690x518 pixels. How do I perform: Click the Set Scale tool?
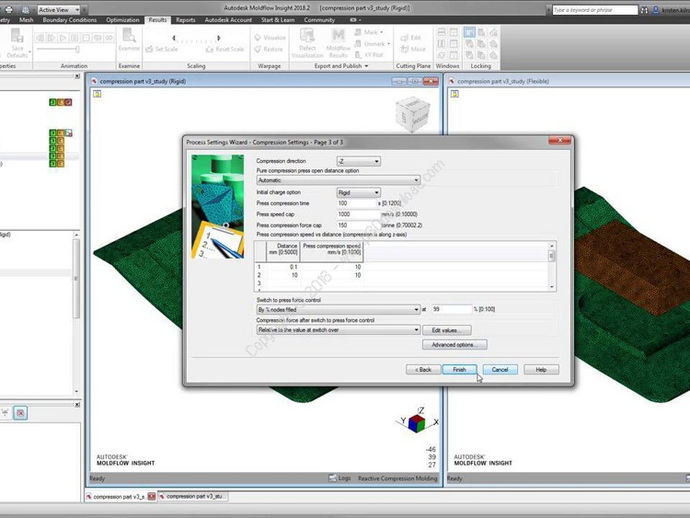(x=162, y=49)
